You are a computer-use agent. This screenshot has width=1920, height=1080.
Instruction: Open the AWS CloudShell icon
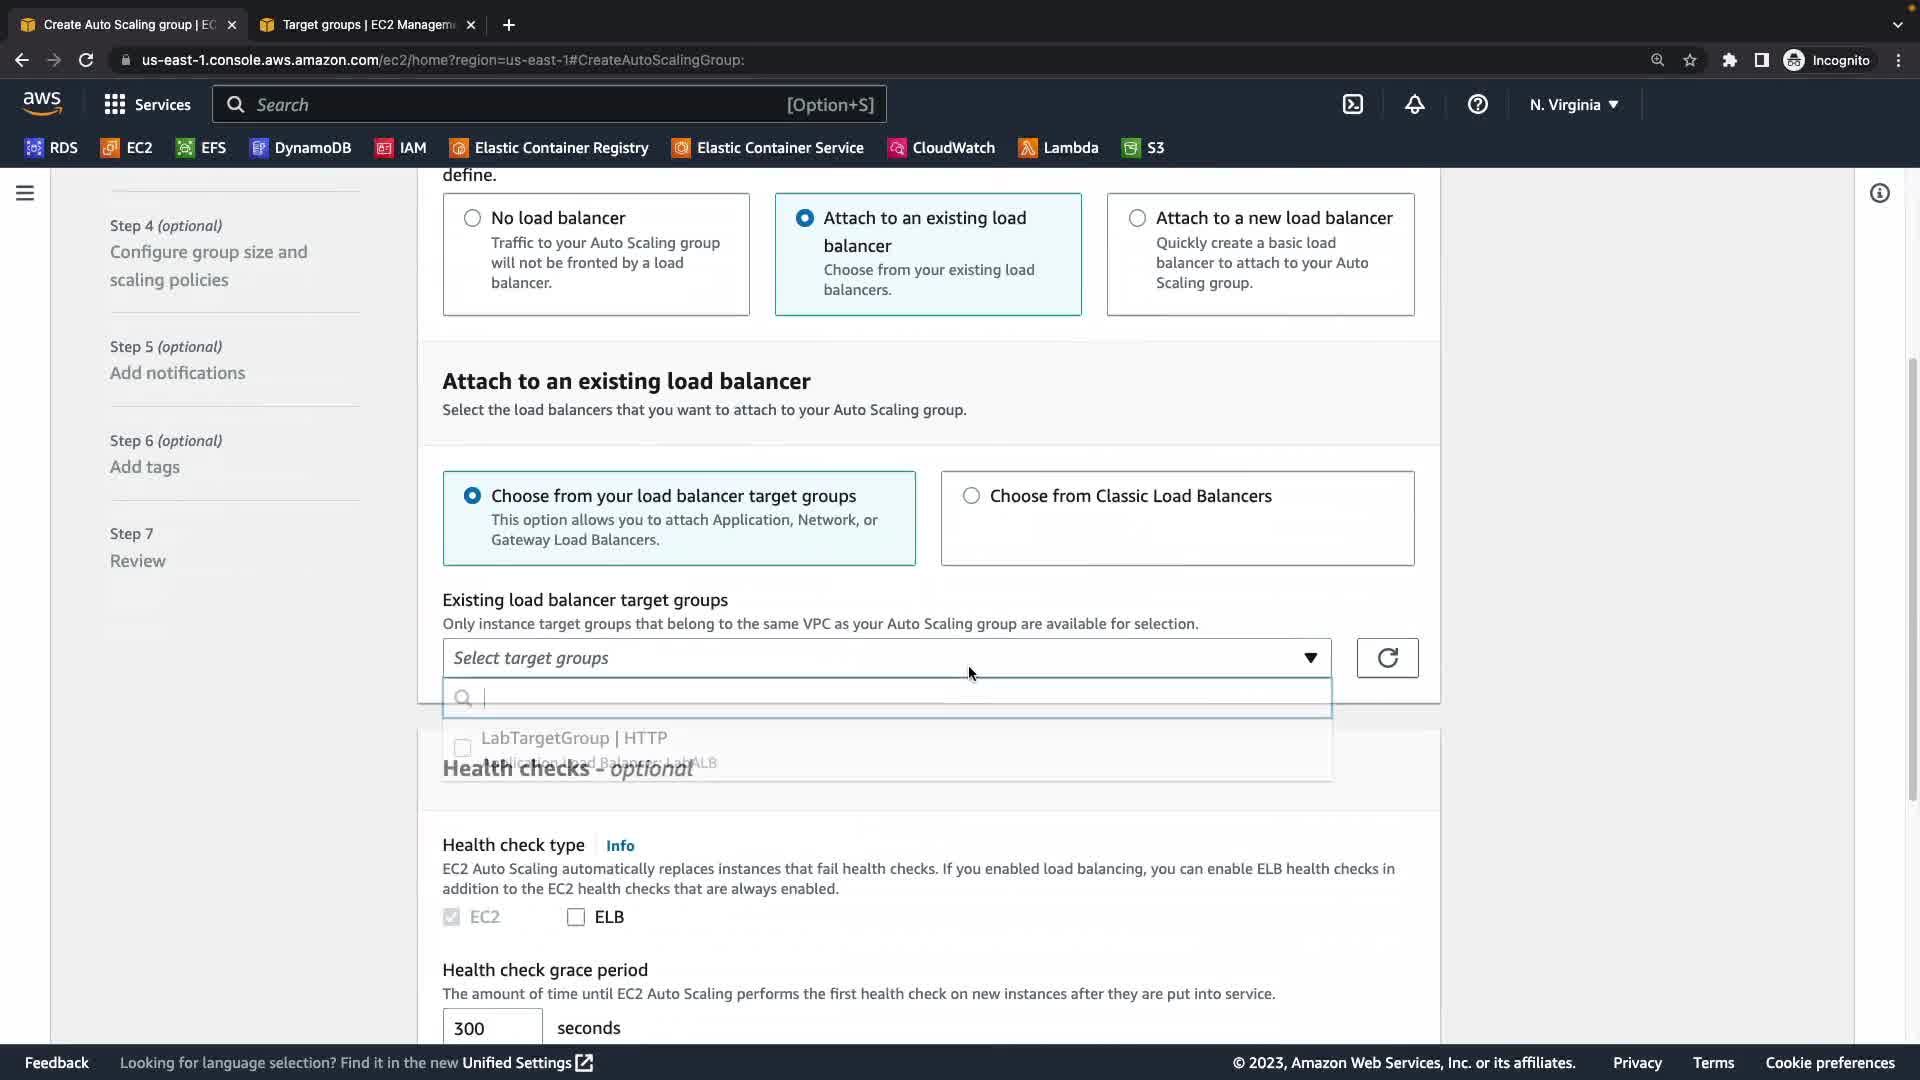click(1352, 104)
